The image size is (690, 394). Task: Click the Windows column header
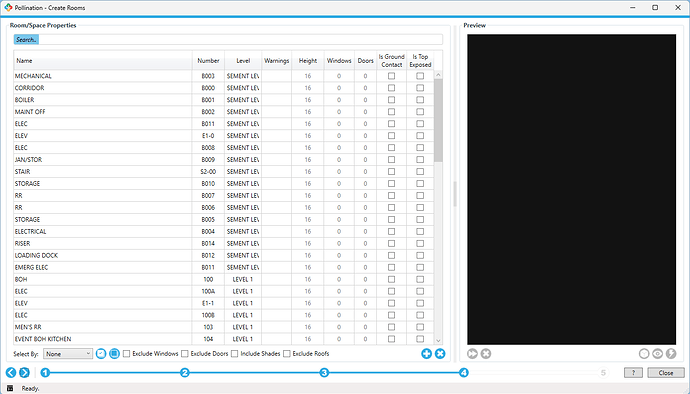(339, 61)
